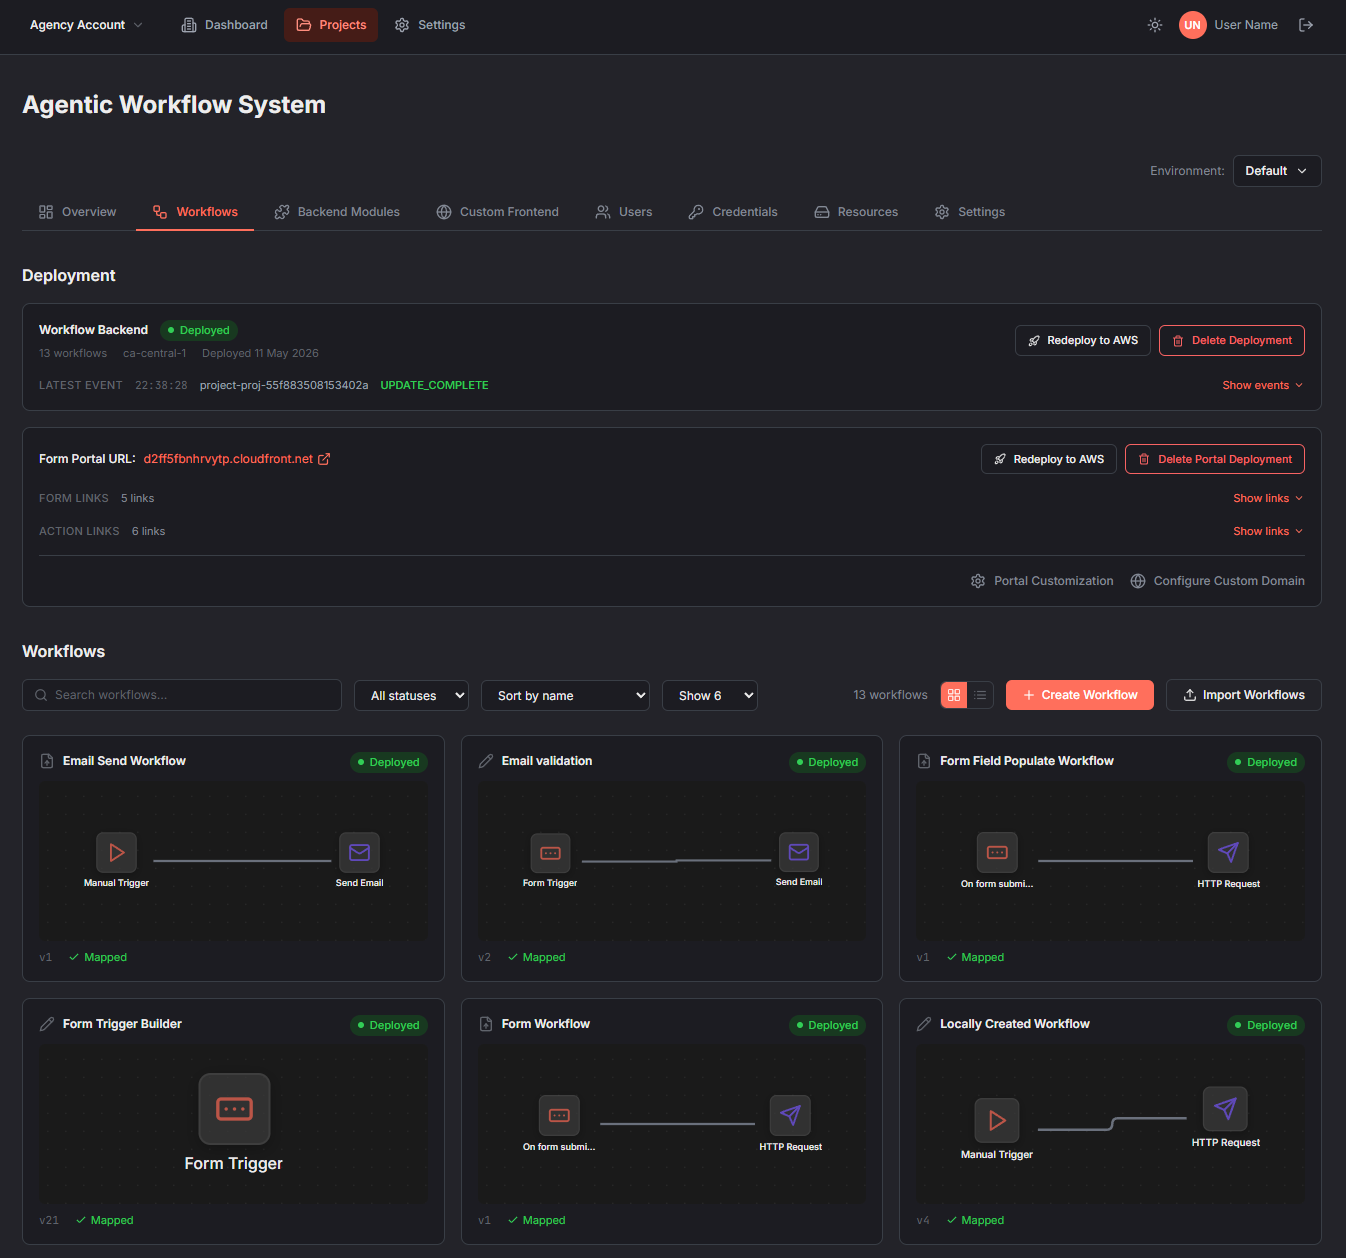
Task: Open the All statuses filter dropdown
Action: coord(411,696)
